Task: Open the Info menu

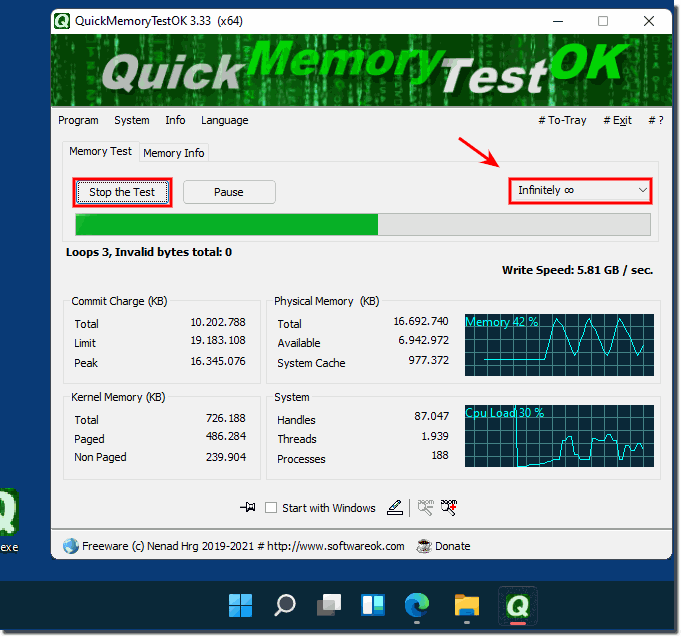Action: point(175,120)
